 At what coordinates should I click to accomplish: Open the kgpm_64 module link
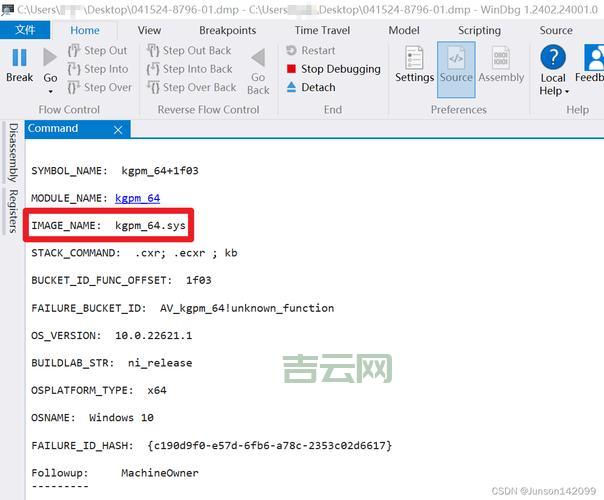pos(137,198)
